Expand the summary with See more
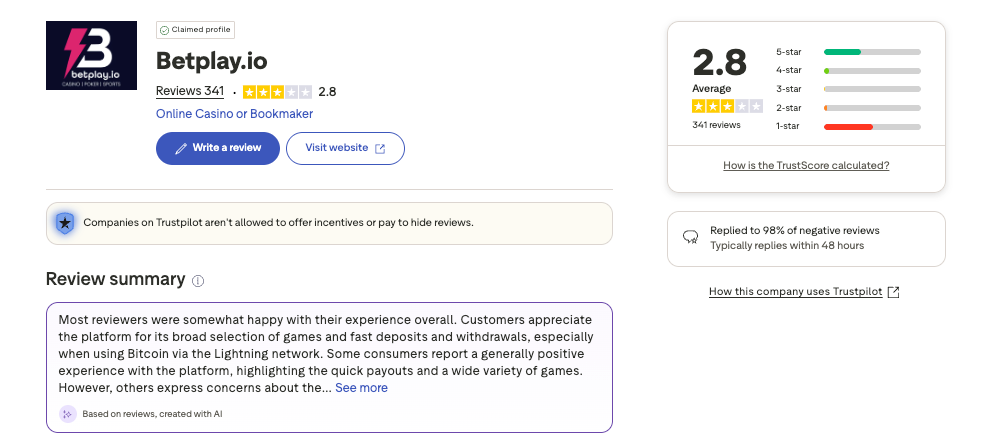Image resolution: width=993 pixels, height=441 pixels. (361, 388)
